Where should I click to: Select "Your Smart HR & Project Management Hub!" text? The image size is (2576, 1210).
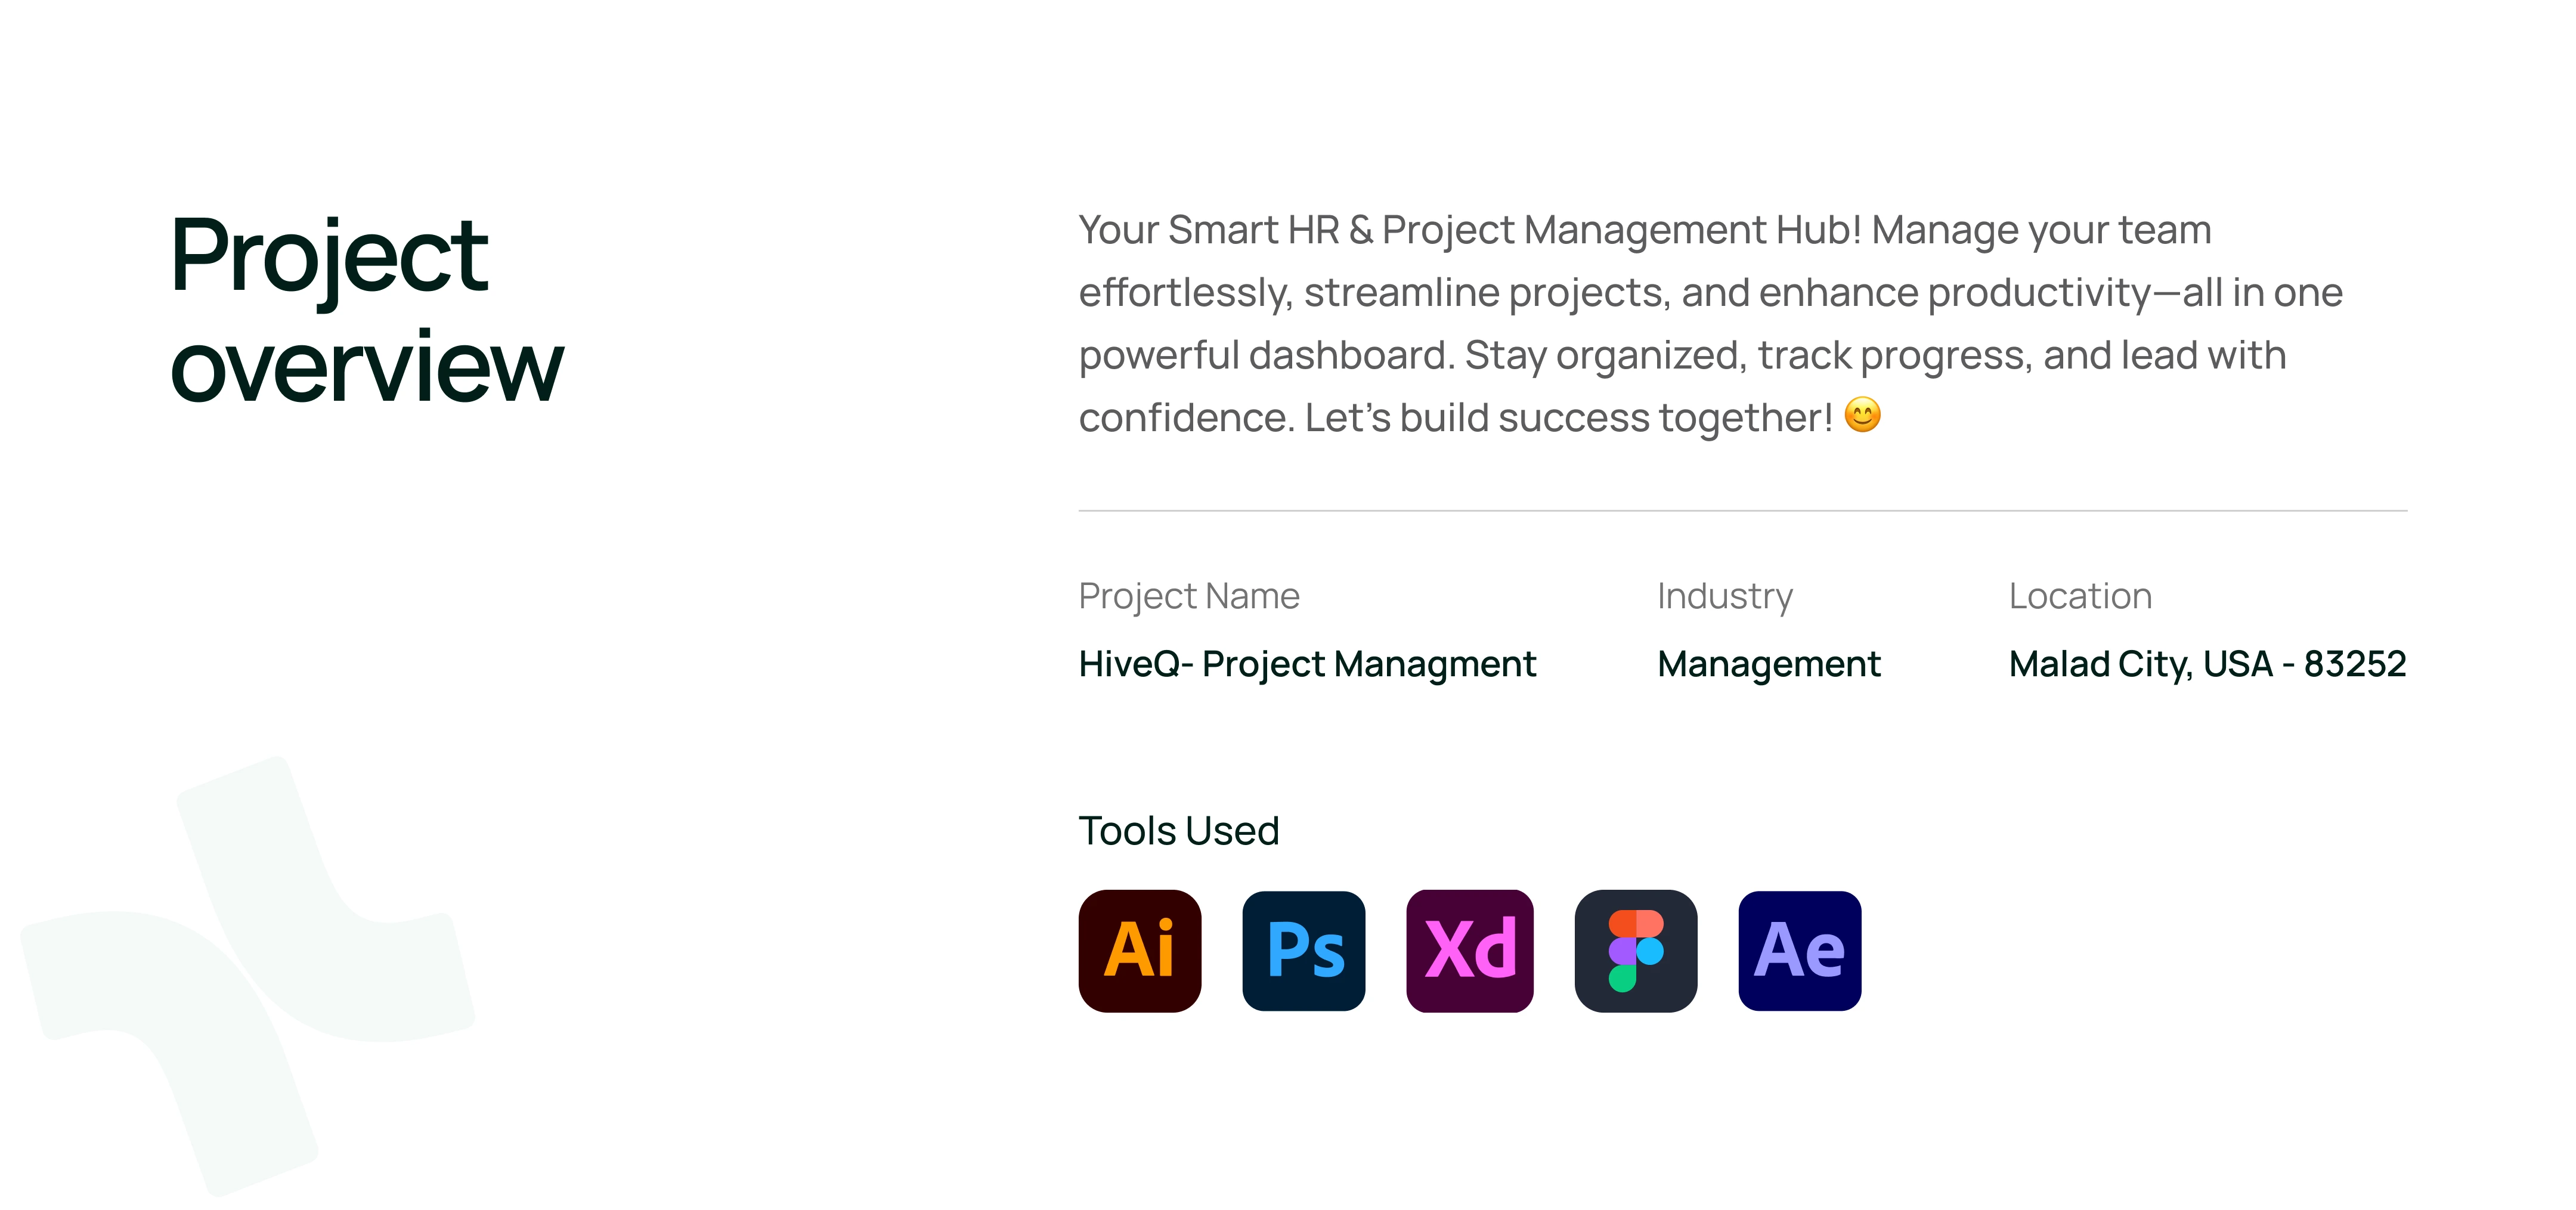[x=1470, y=230]
